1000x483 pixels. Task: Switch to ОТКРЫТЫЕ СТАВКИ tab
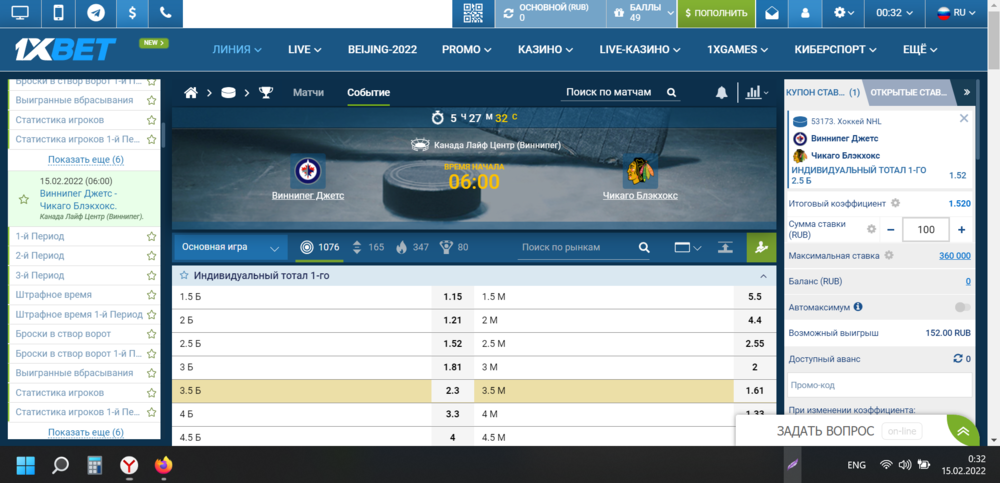point(908,93)
